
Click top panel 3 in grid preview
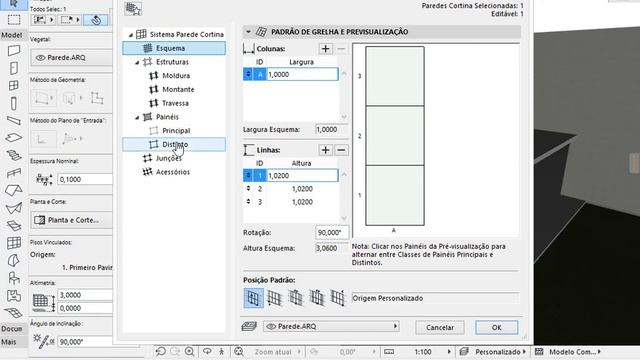pyautogui.click(x=395, y=76)
